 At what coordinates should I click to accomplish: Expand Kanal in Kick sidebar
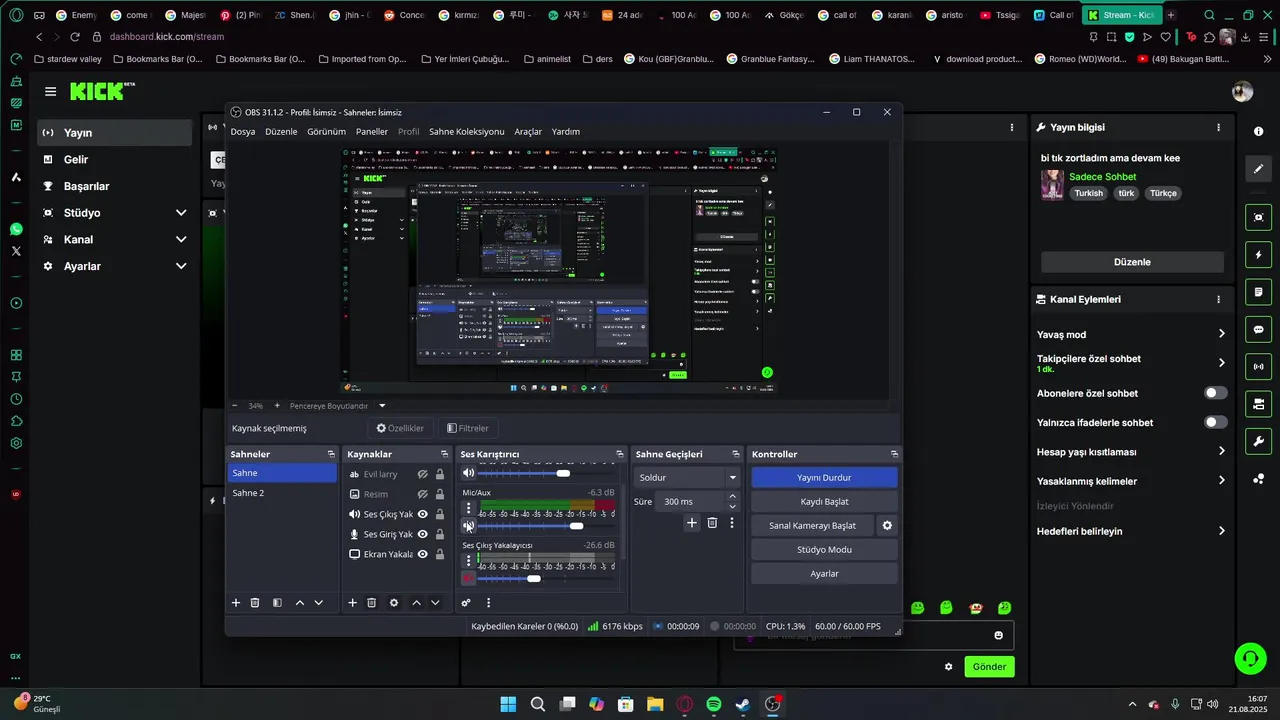pyautogui.click(x=181, y=240)
